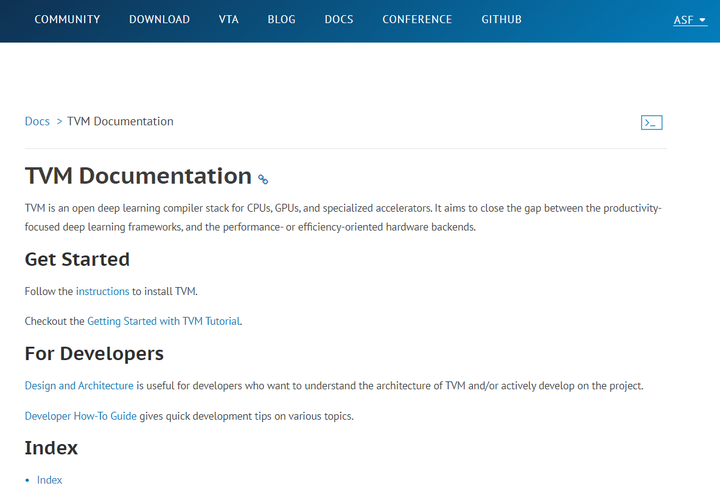The height and width of the screenshot is (500, 720).
Task: Click the Index bullet list link
Action: click(x=49, y=480)
